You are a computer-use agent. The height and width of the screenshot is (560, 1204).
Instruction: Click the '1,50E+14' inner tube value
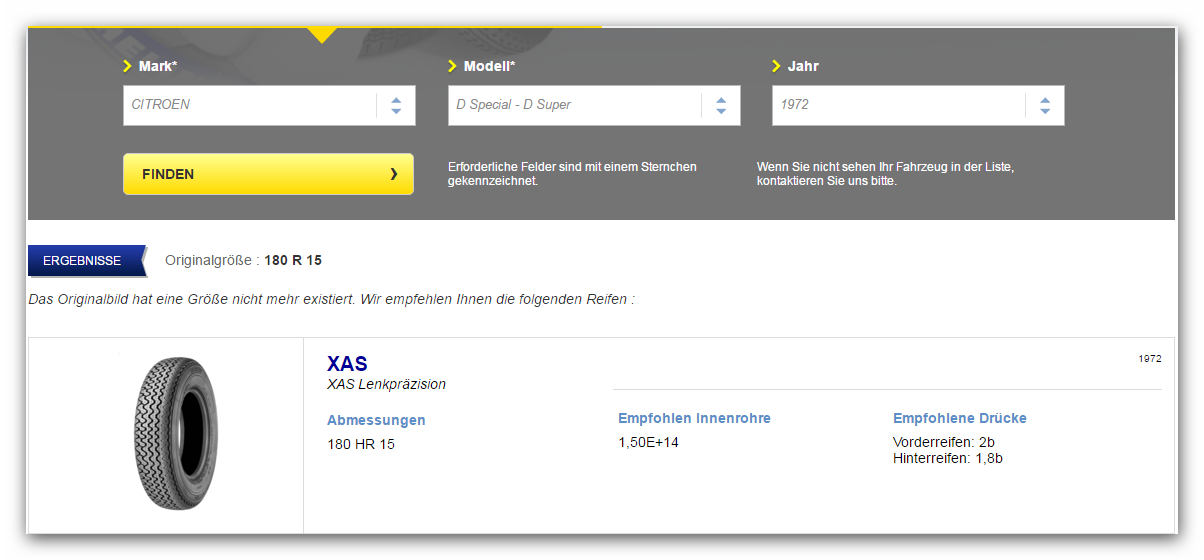pyautogui.click(x=648, y=442)
